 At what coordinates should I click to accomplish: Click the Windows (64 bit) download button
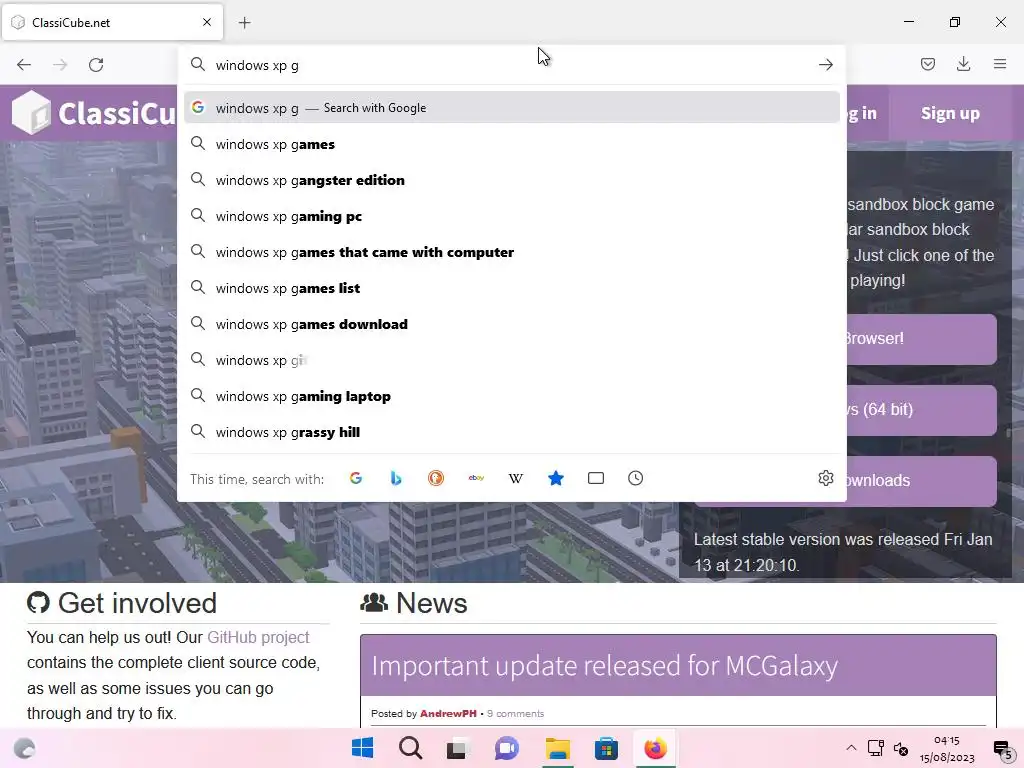pyautogui.click(x=921, y=410)
